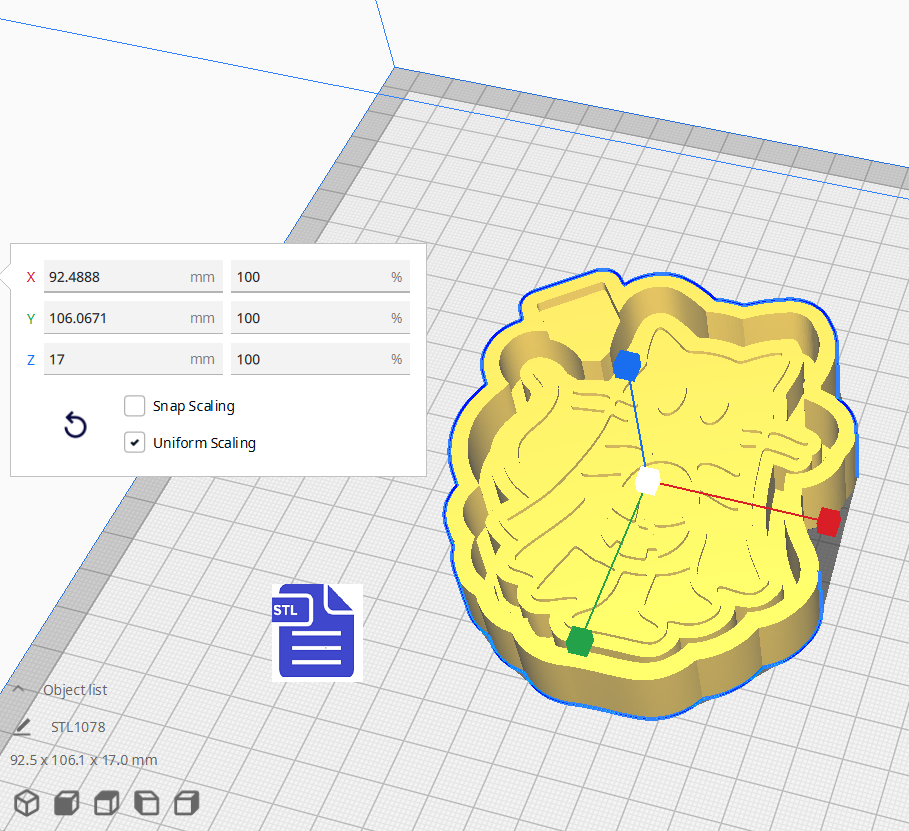Collapse the Object list panel
Viewport: 909px width, 831px height.
(18, 689)
